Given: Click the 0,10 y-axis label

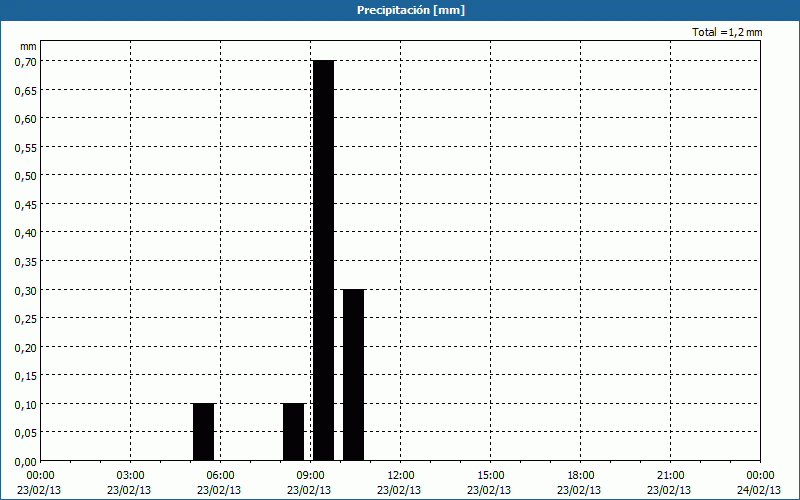Looking at the screenshot, I should tap(26, 404).
